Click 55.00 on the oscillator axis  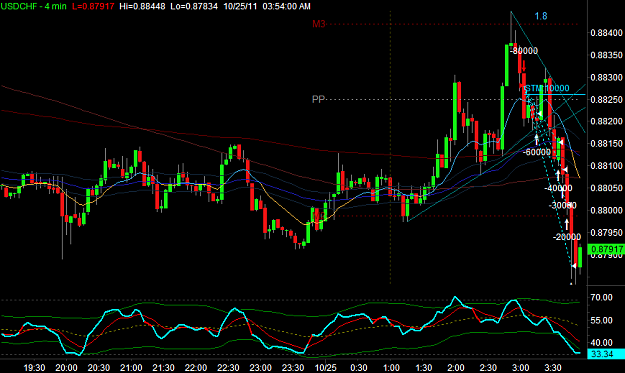[x=601, y=320]
